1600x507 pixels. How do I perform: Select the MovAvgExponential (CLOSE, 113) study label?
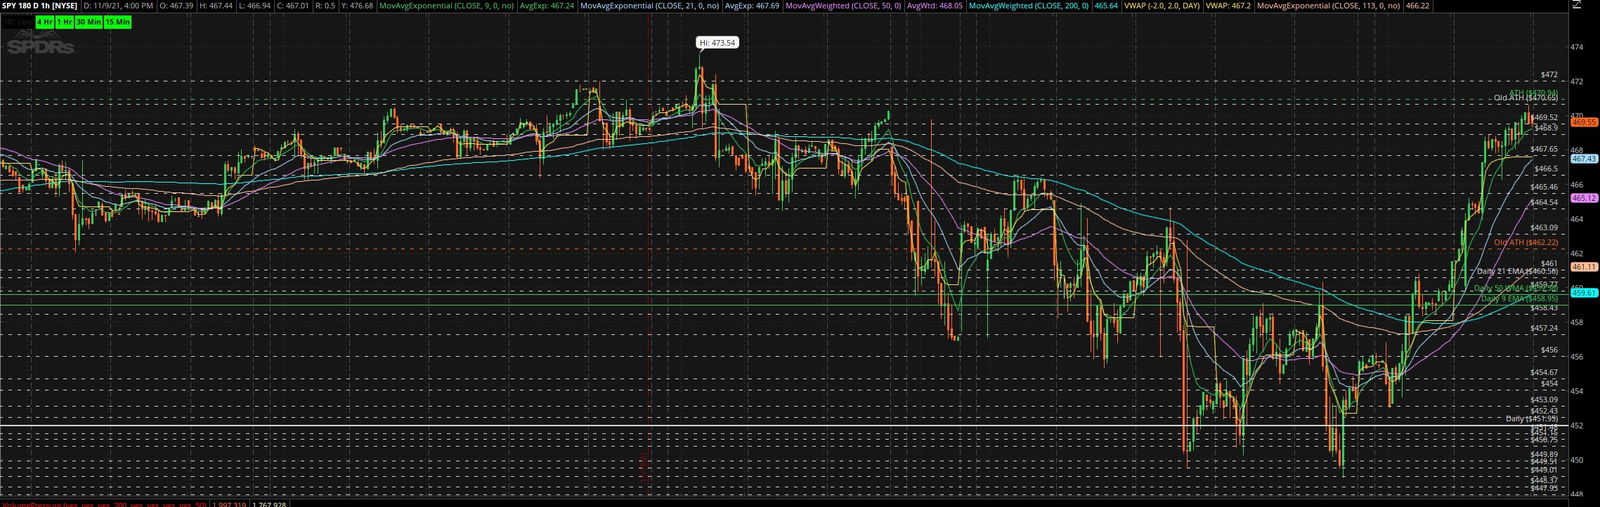1329,6
